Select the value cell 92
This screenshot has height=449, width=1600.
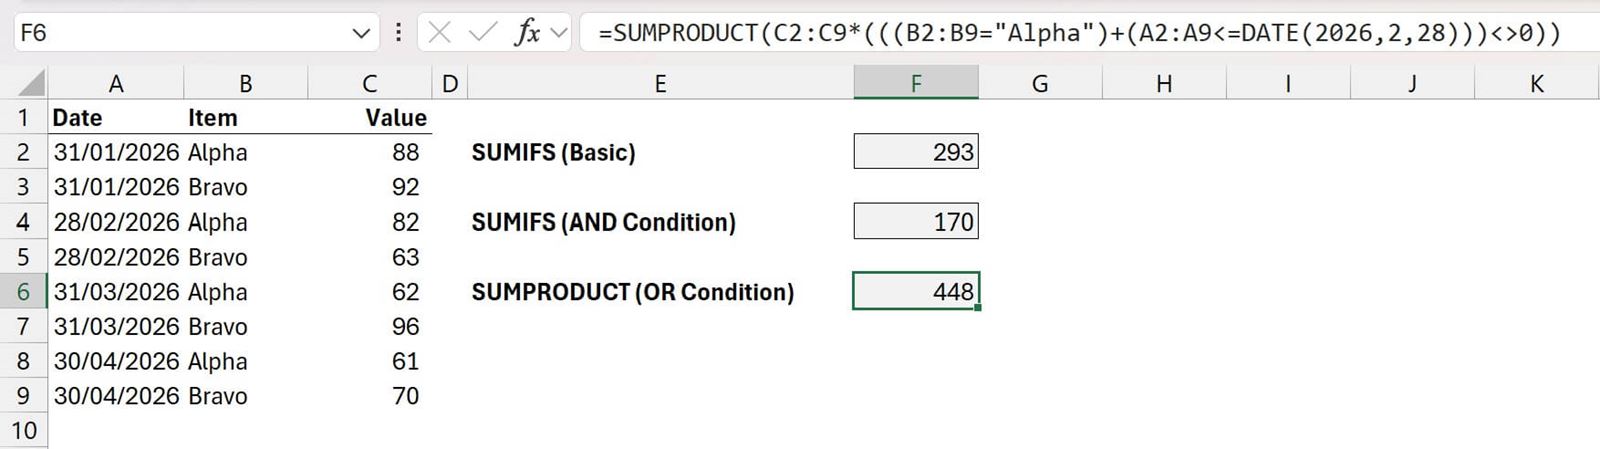(370, 187)
